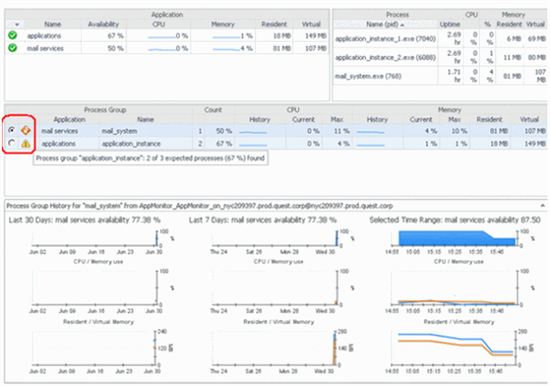Click the Last 30 Days CPU / Memory chart
Image resolution: width=550 pixels, height=386 pixels.
94,287
